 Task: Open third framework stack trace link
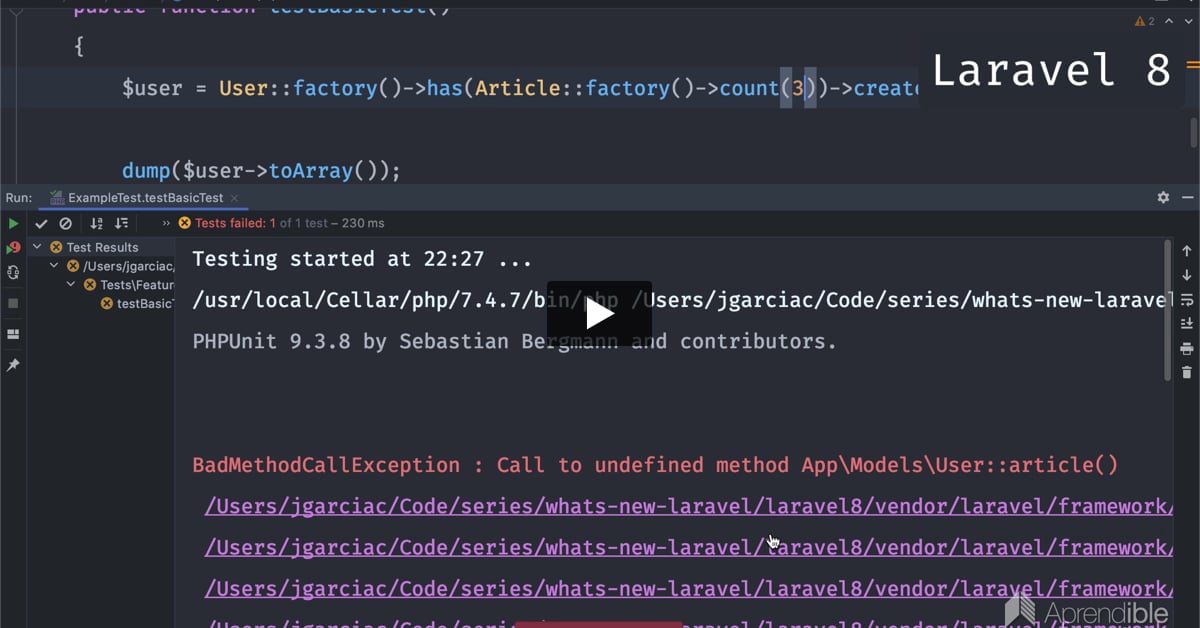pos(687,588)
